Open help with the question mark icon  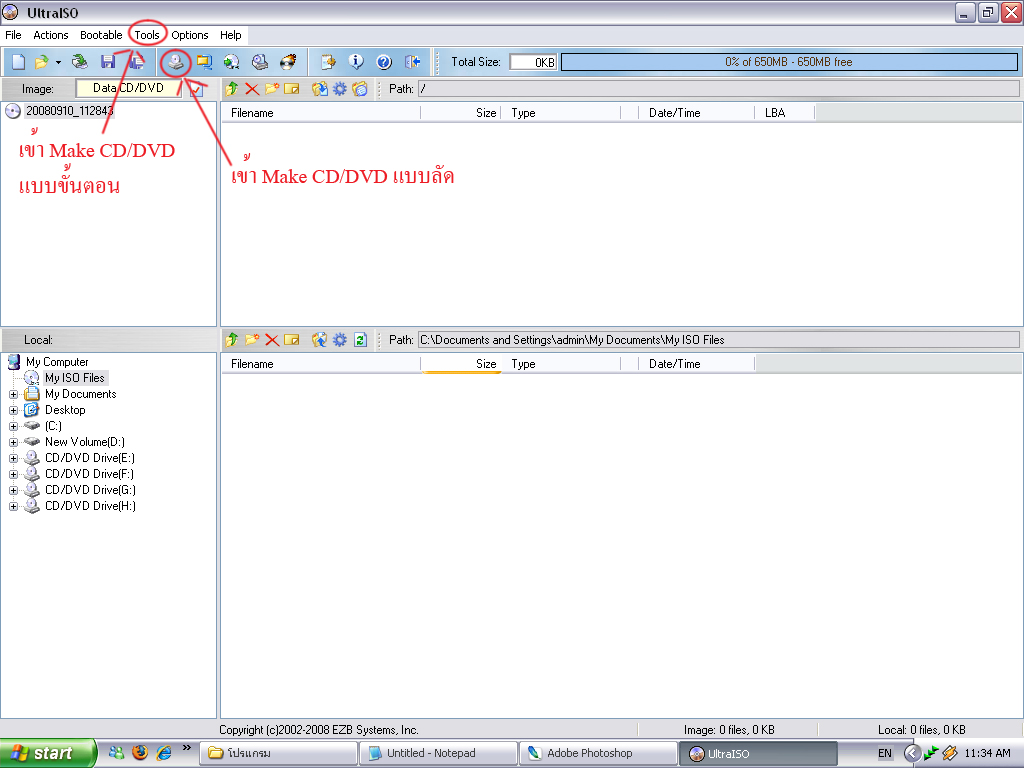pos(384,62)
